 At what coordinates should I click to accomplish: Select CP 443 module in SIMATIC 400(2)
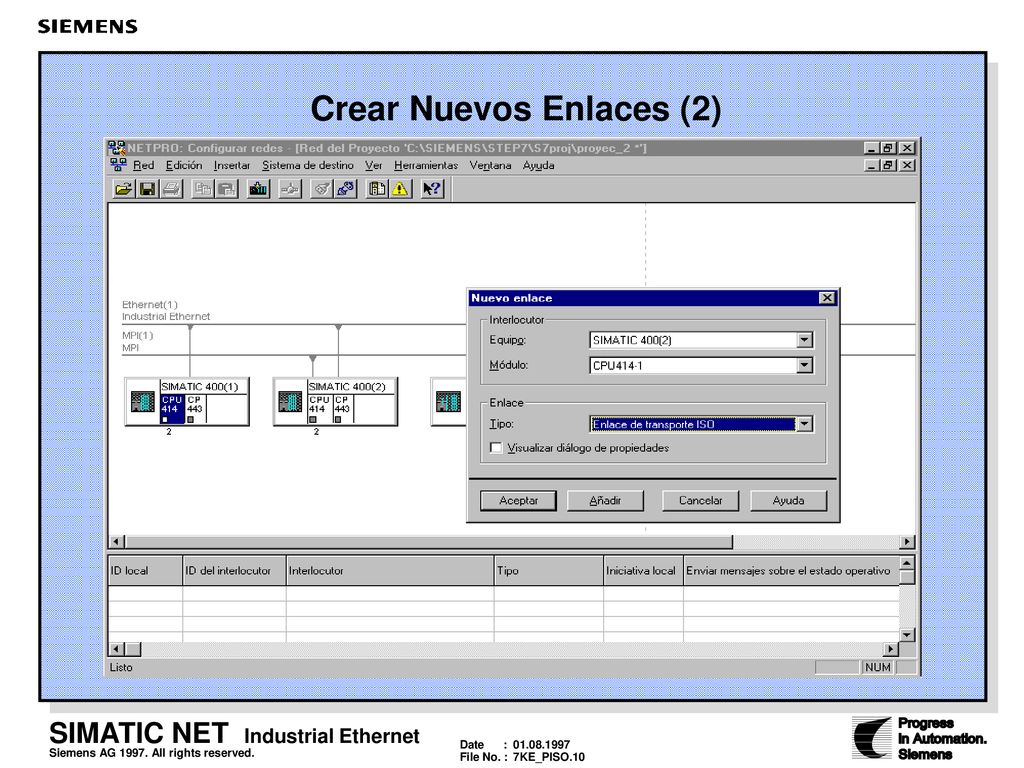click(x=343, y=409)
